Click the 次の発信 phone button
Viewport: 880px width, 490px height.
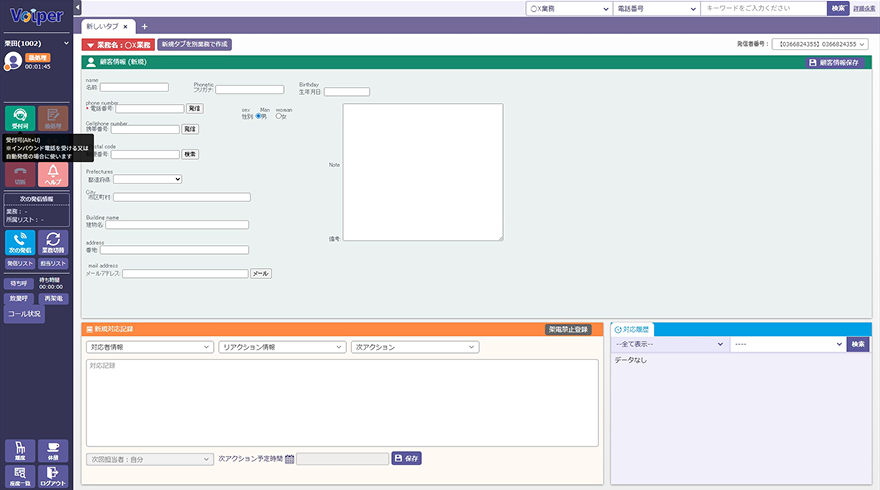pyautogui.click(x=20, y=242)
